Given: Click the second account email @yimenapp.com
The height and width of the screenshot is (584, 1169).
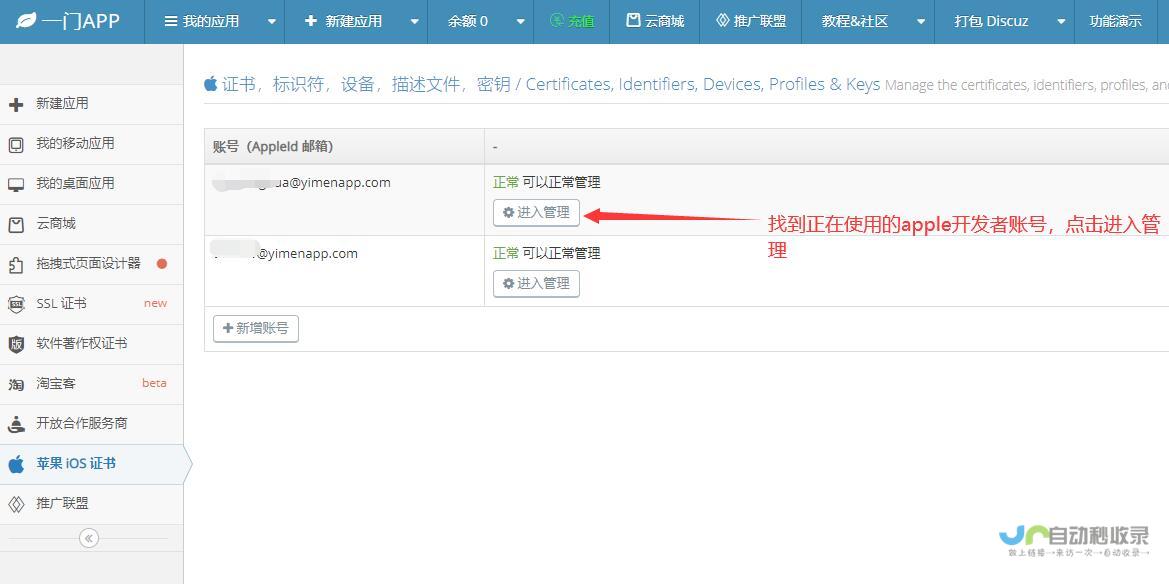Looking at the screenshot, I should 286,251.
